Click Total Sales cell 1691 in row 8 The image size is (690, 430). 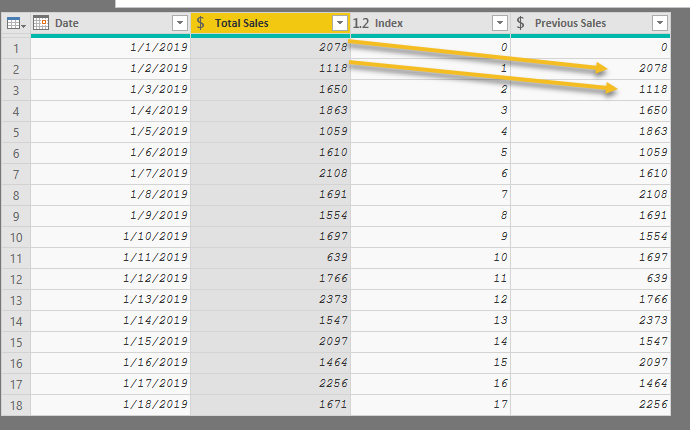click(x=271, y=195)
